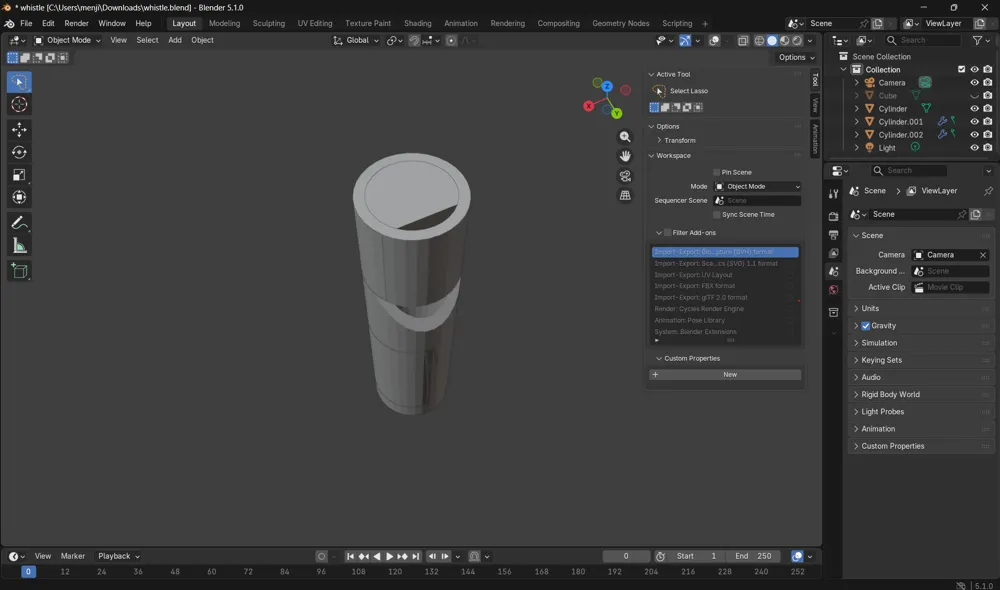
Task: Toggle camera view in the viewport
Action: (x=625, y=176)
